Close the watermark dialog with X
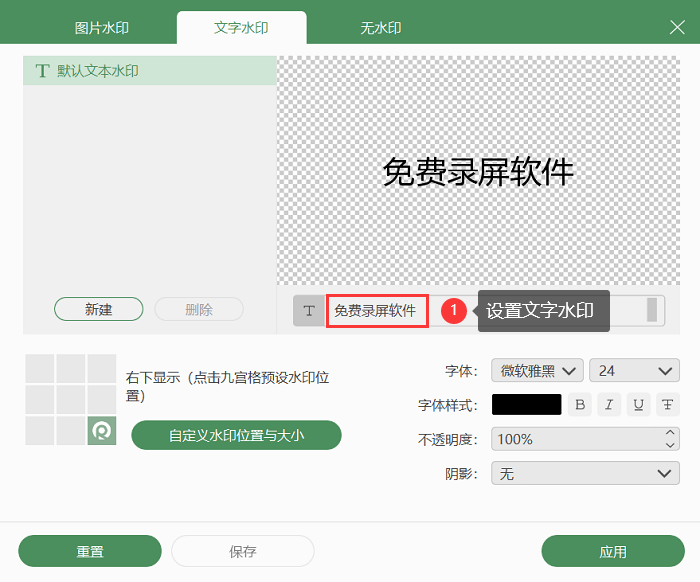Image resolution: width=700 pixels, height=582 pixels. 677,27
